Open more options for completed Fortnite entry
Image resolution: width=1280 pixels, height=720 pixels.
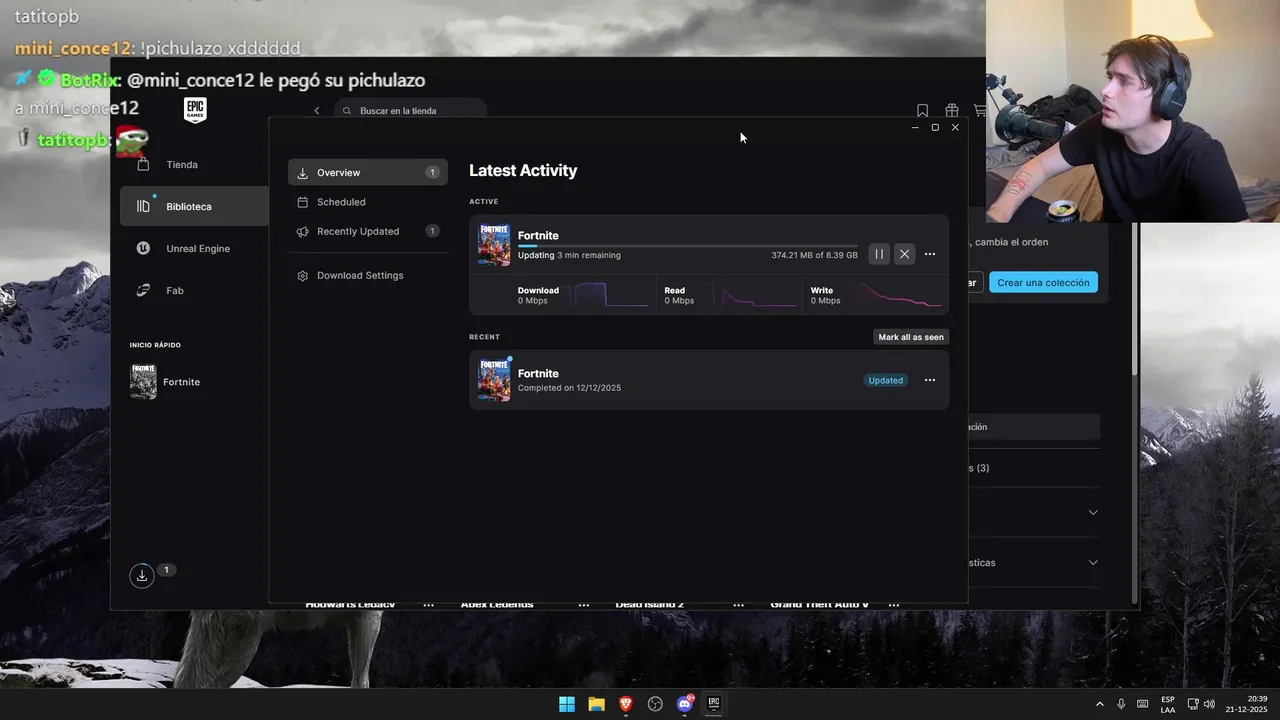tap(930, 380)
